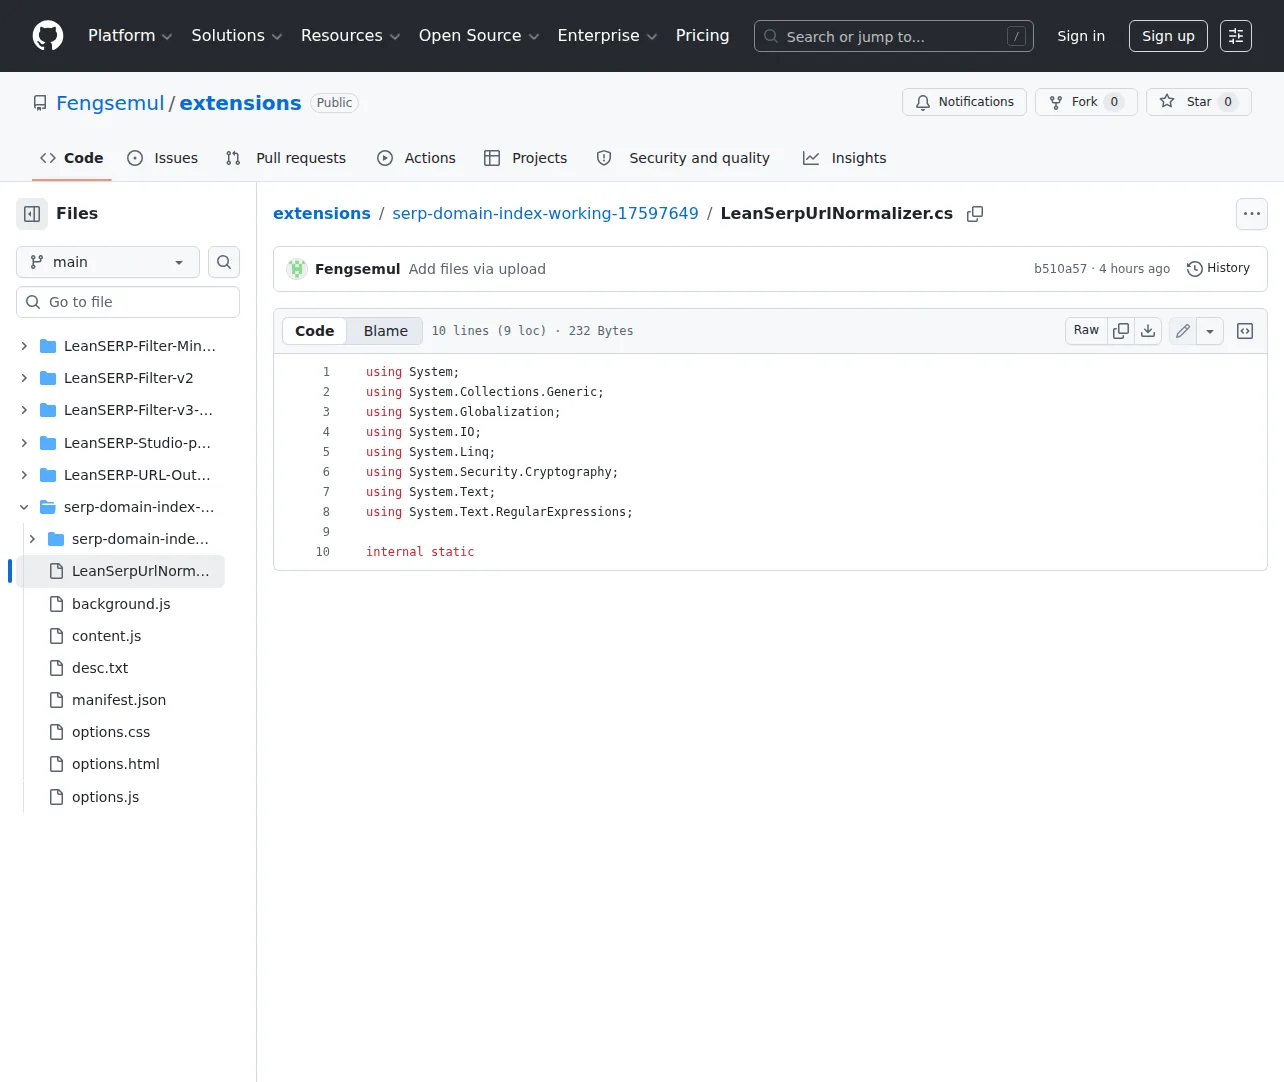Click the Sign in link
Screen dimensions: 1284x1082
point(1081,36)
